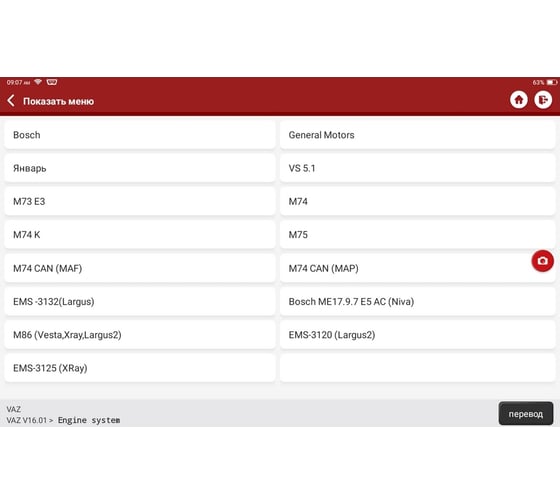Tap the Wi-Fi status icon
The width and height of the screenshot is (560, 504).
[x=38, y=82]
